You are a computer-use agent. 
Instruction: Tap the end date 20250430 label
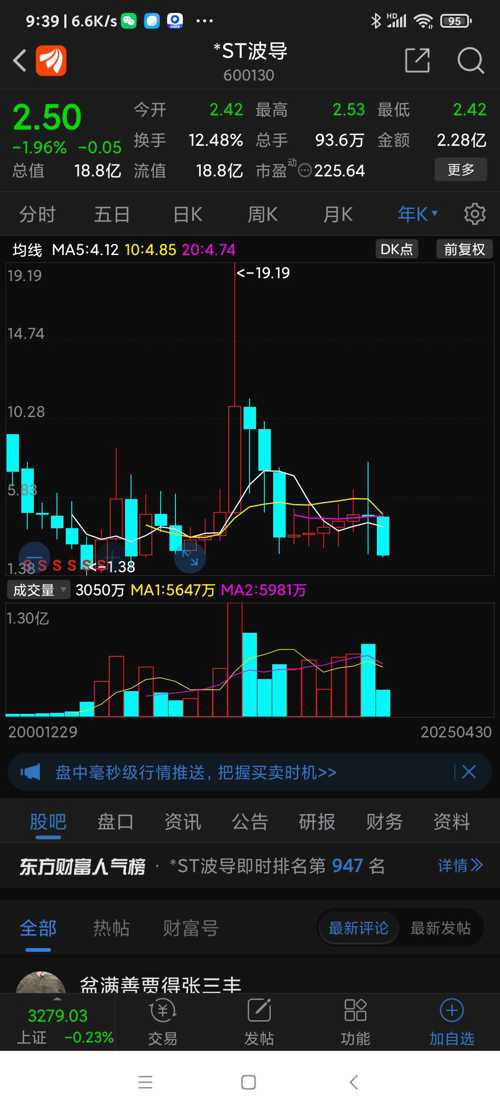point(455,732)
